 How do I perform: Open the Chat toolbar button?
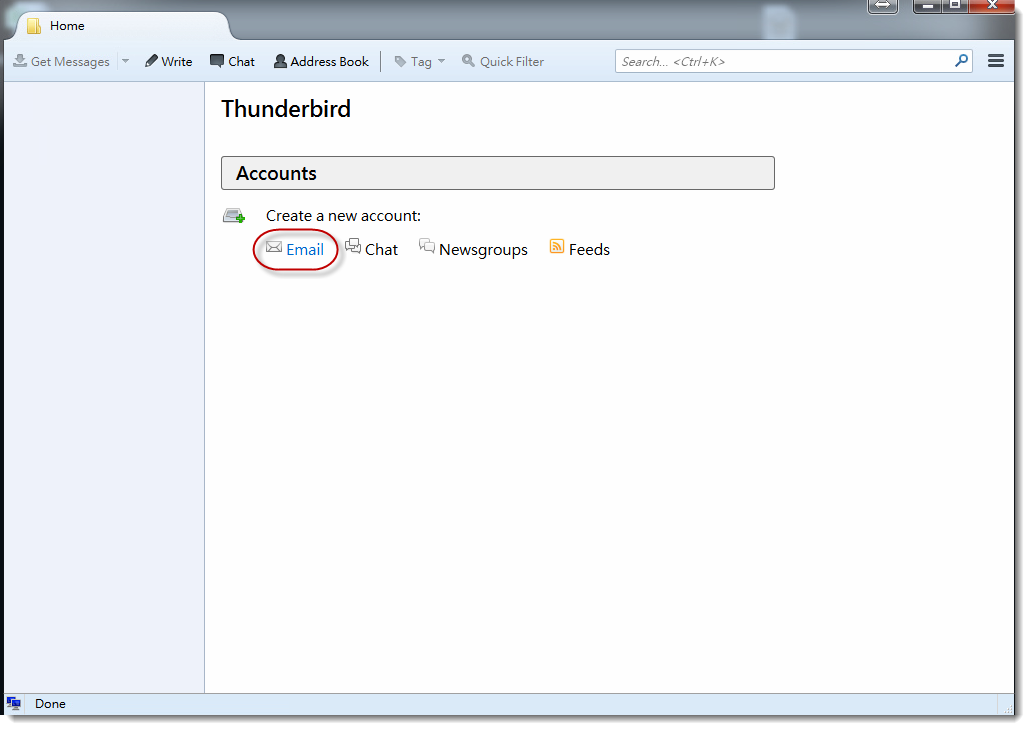click(232, 61)
